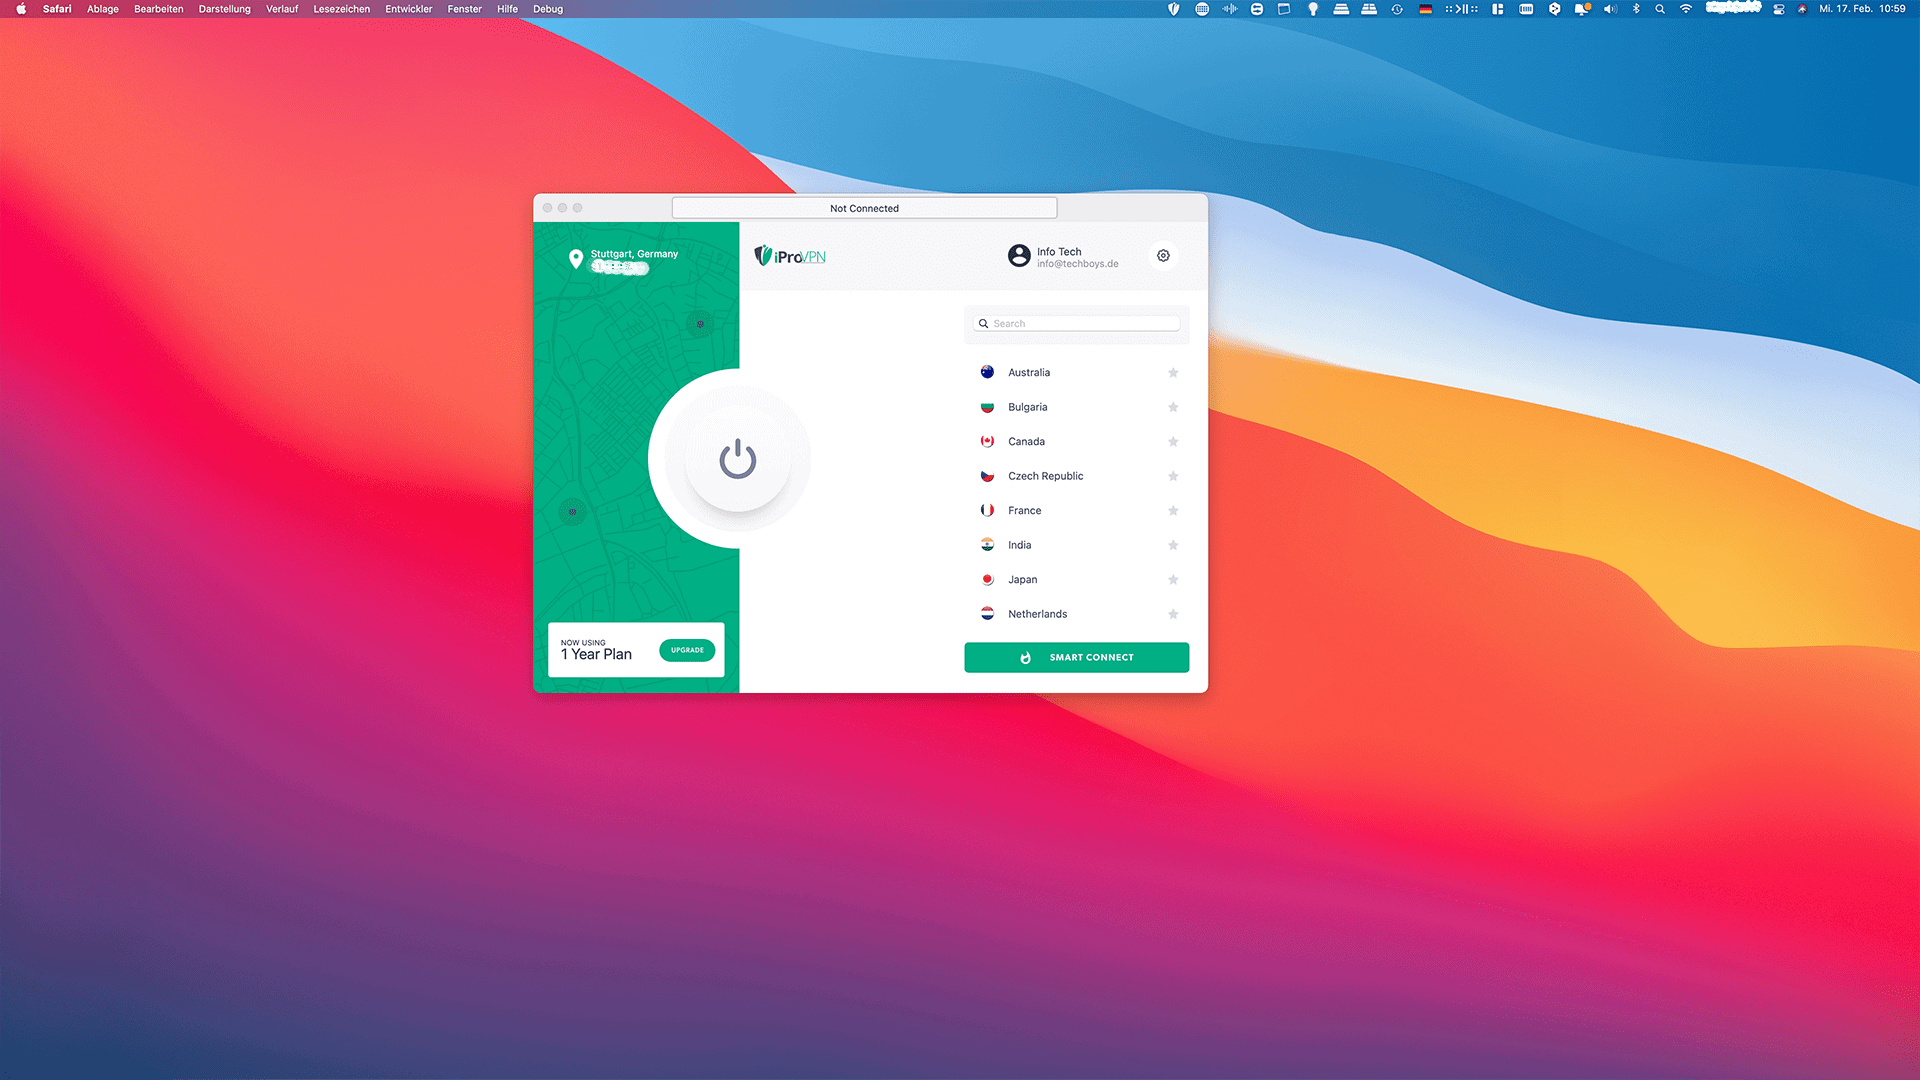Open the Safari menu bar item
Image resolution: width=1920 pixels, height=1080 pixels.
tap(59, 9)
